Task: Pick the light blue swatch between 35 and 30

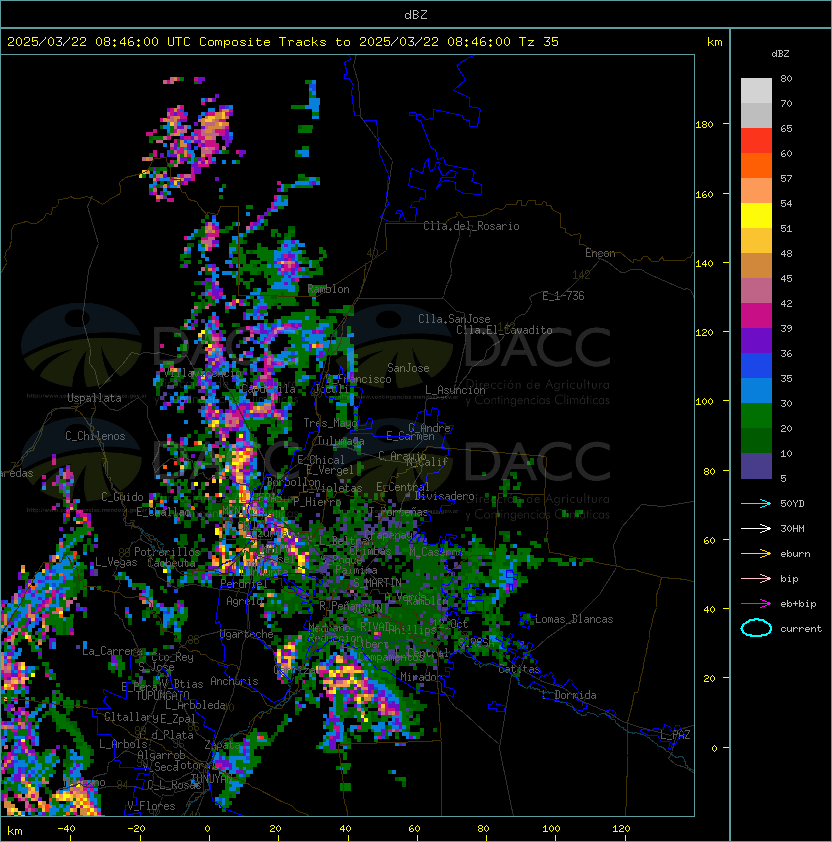Action: tap(756, 391)
